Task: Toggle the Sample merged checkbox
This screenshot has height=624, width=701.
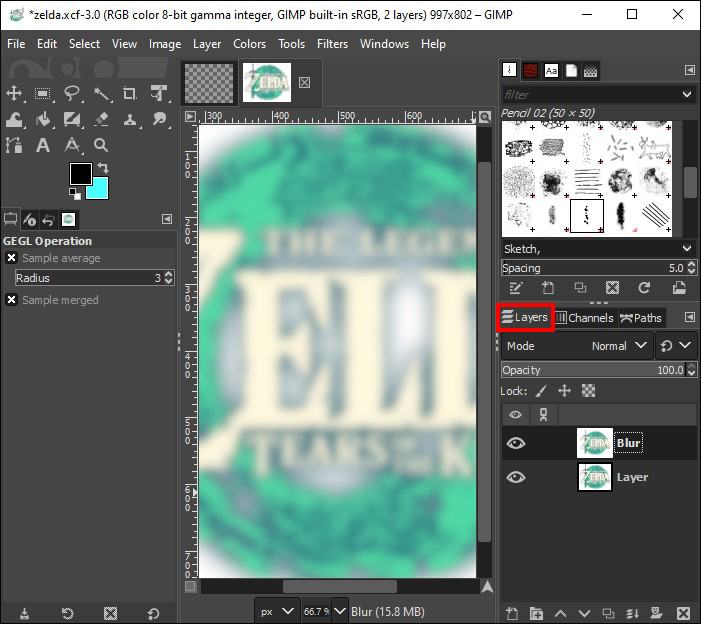Action: 12,299
